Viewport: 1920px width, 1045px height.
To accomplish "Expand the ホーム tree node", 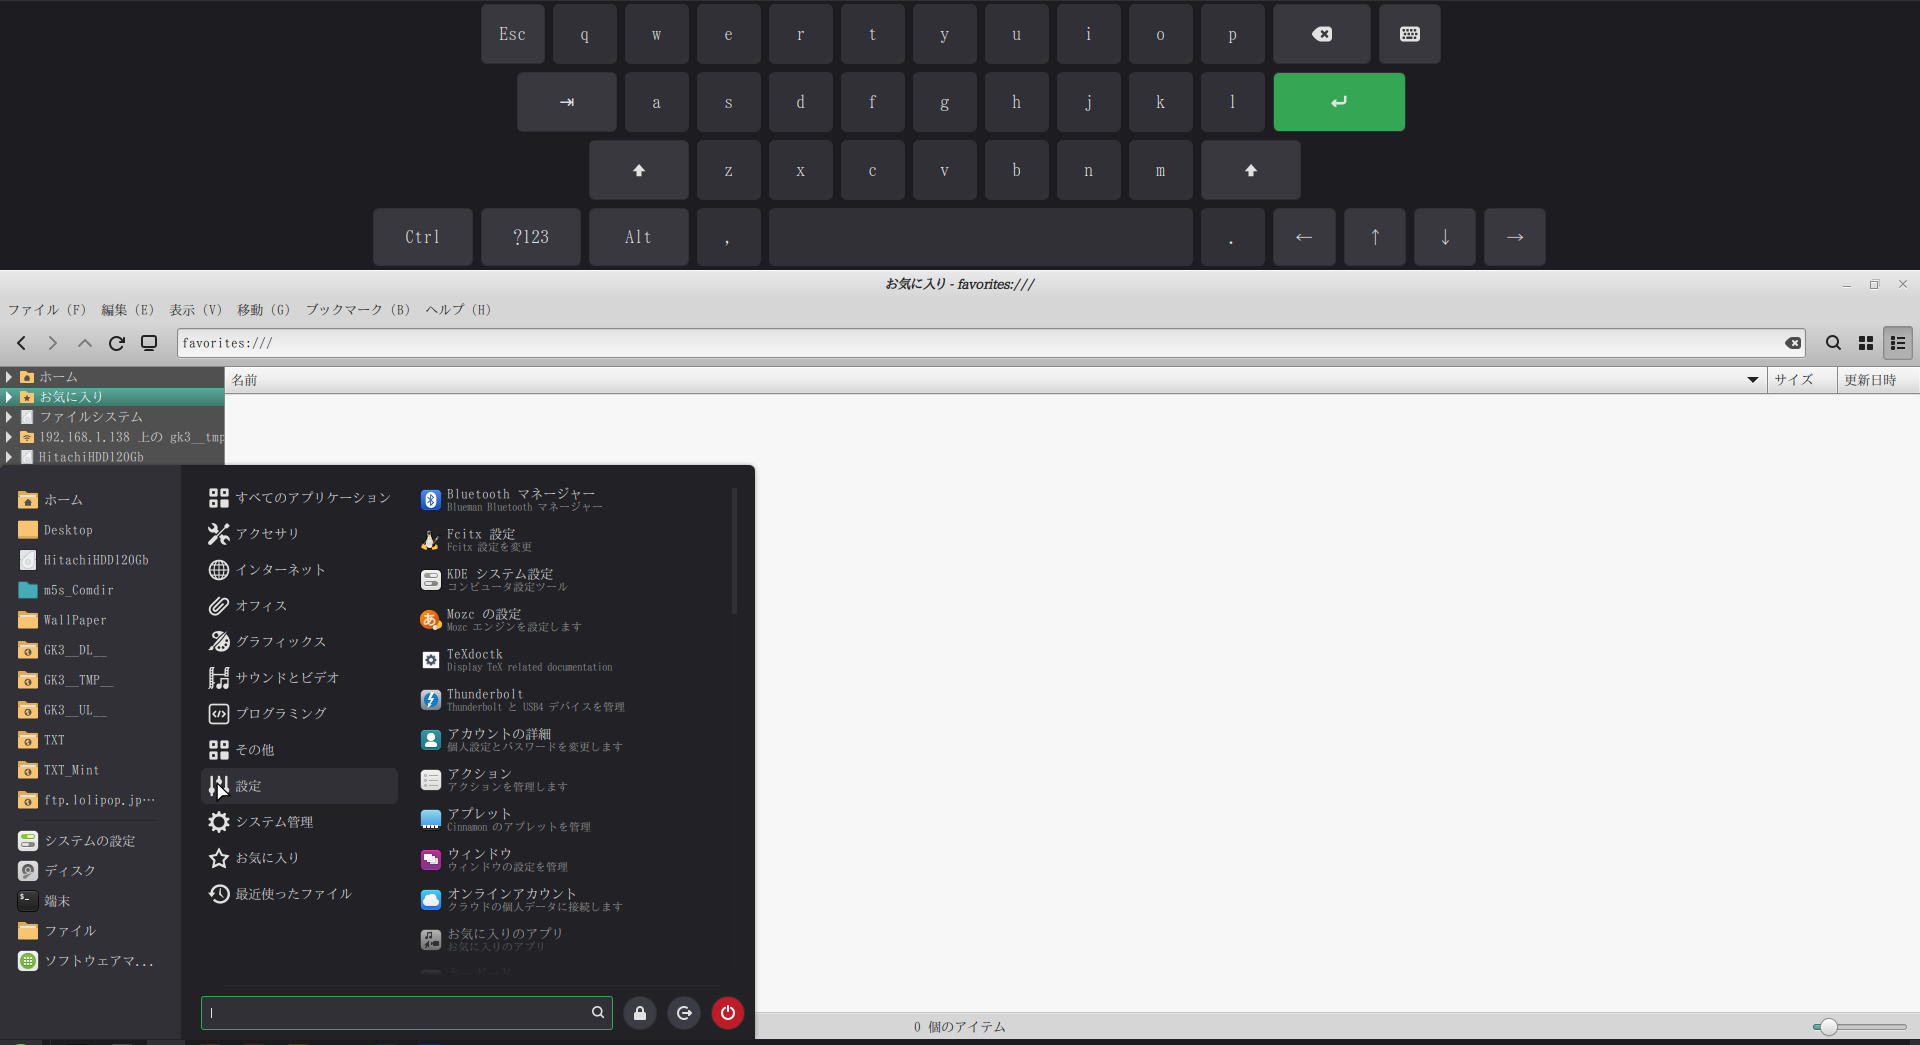I will (x=9, y=377).
